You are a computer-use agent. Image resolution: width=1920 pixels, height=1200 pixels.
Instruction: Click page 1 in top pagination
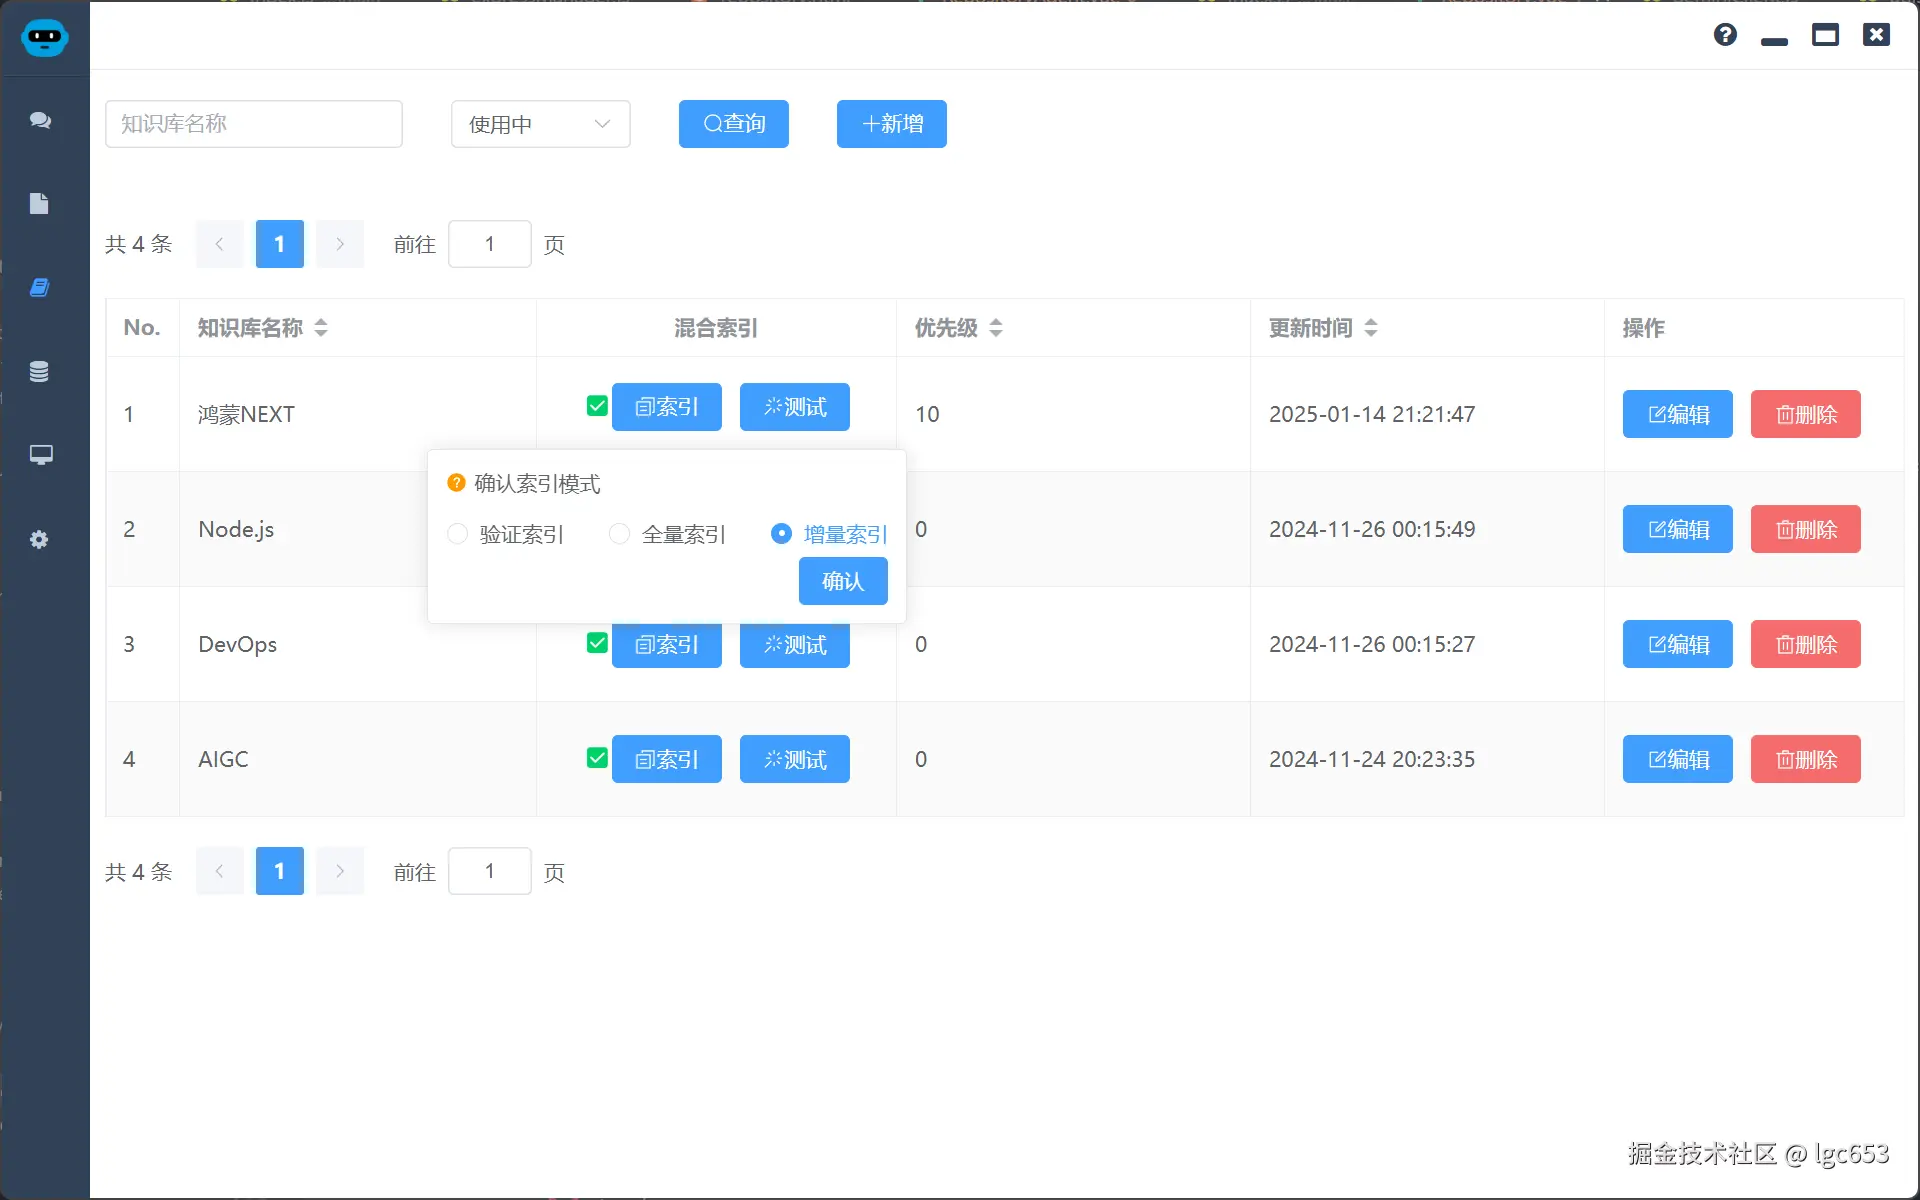(x=279, y=244)
